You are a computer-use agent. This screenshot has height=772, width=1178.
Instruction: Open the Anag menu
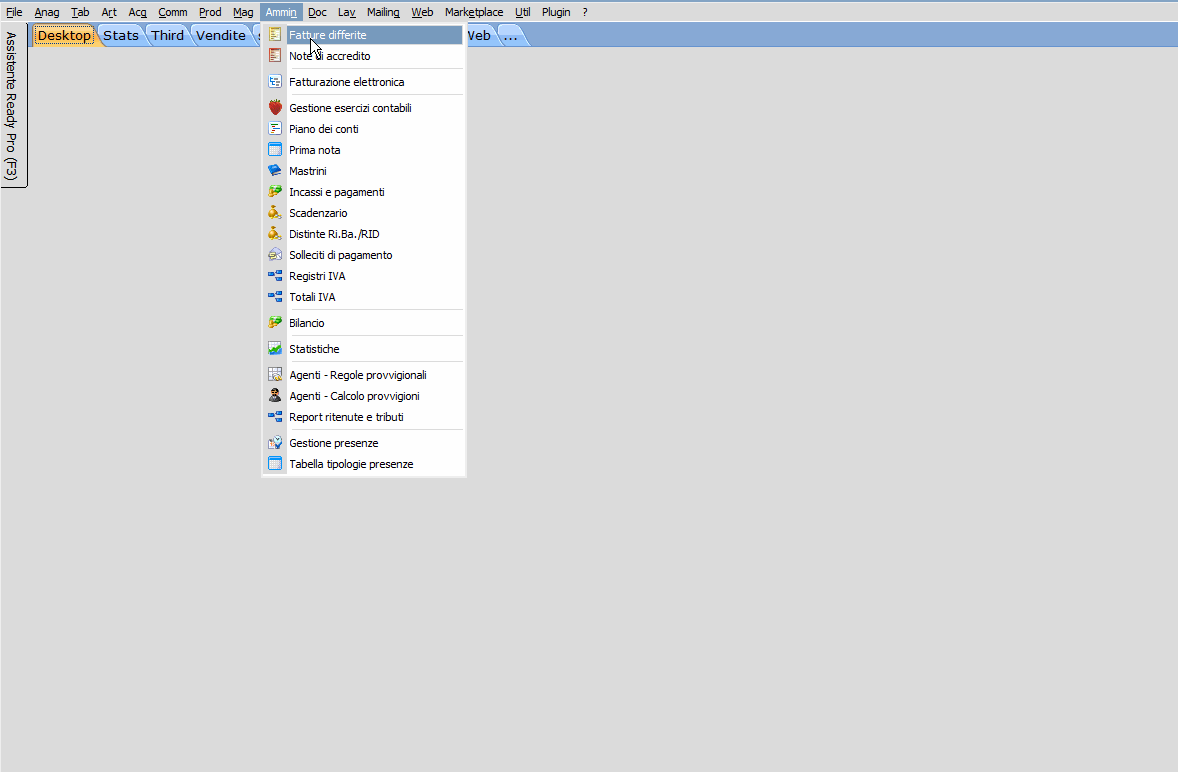click(47, 12)
